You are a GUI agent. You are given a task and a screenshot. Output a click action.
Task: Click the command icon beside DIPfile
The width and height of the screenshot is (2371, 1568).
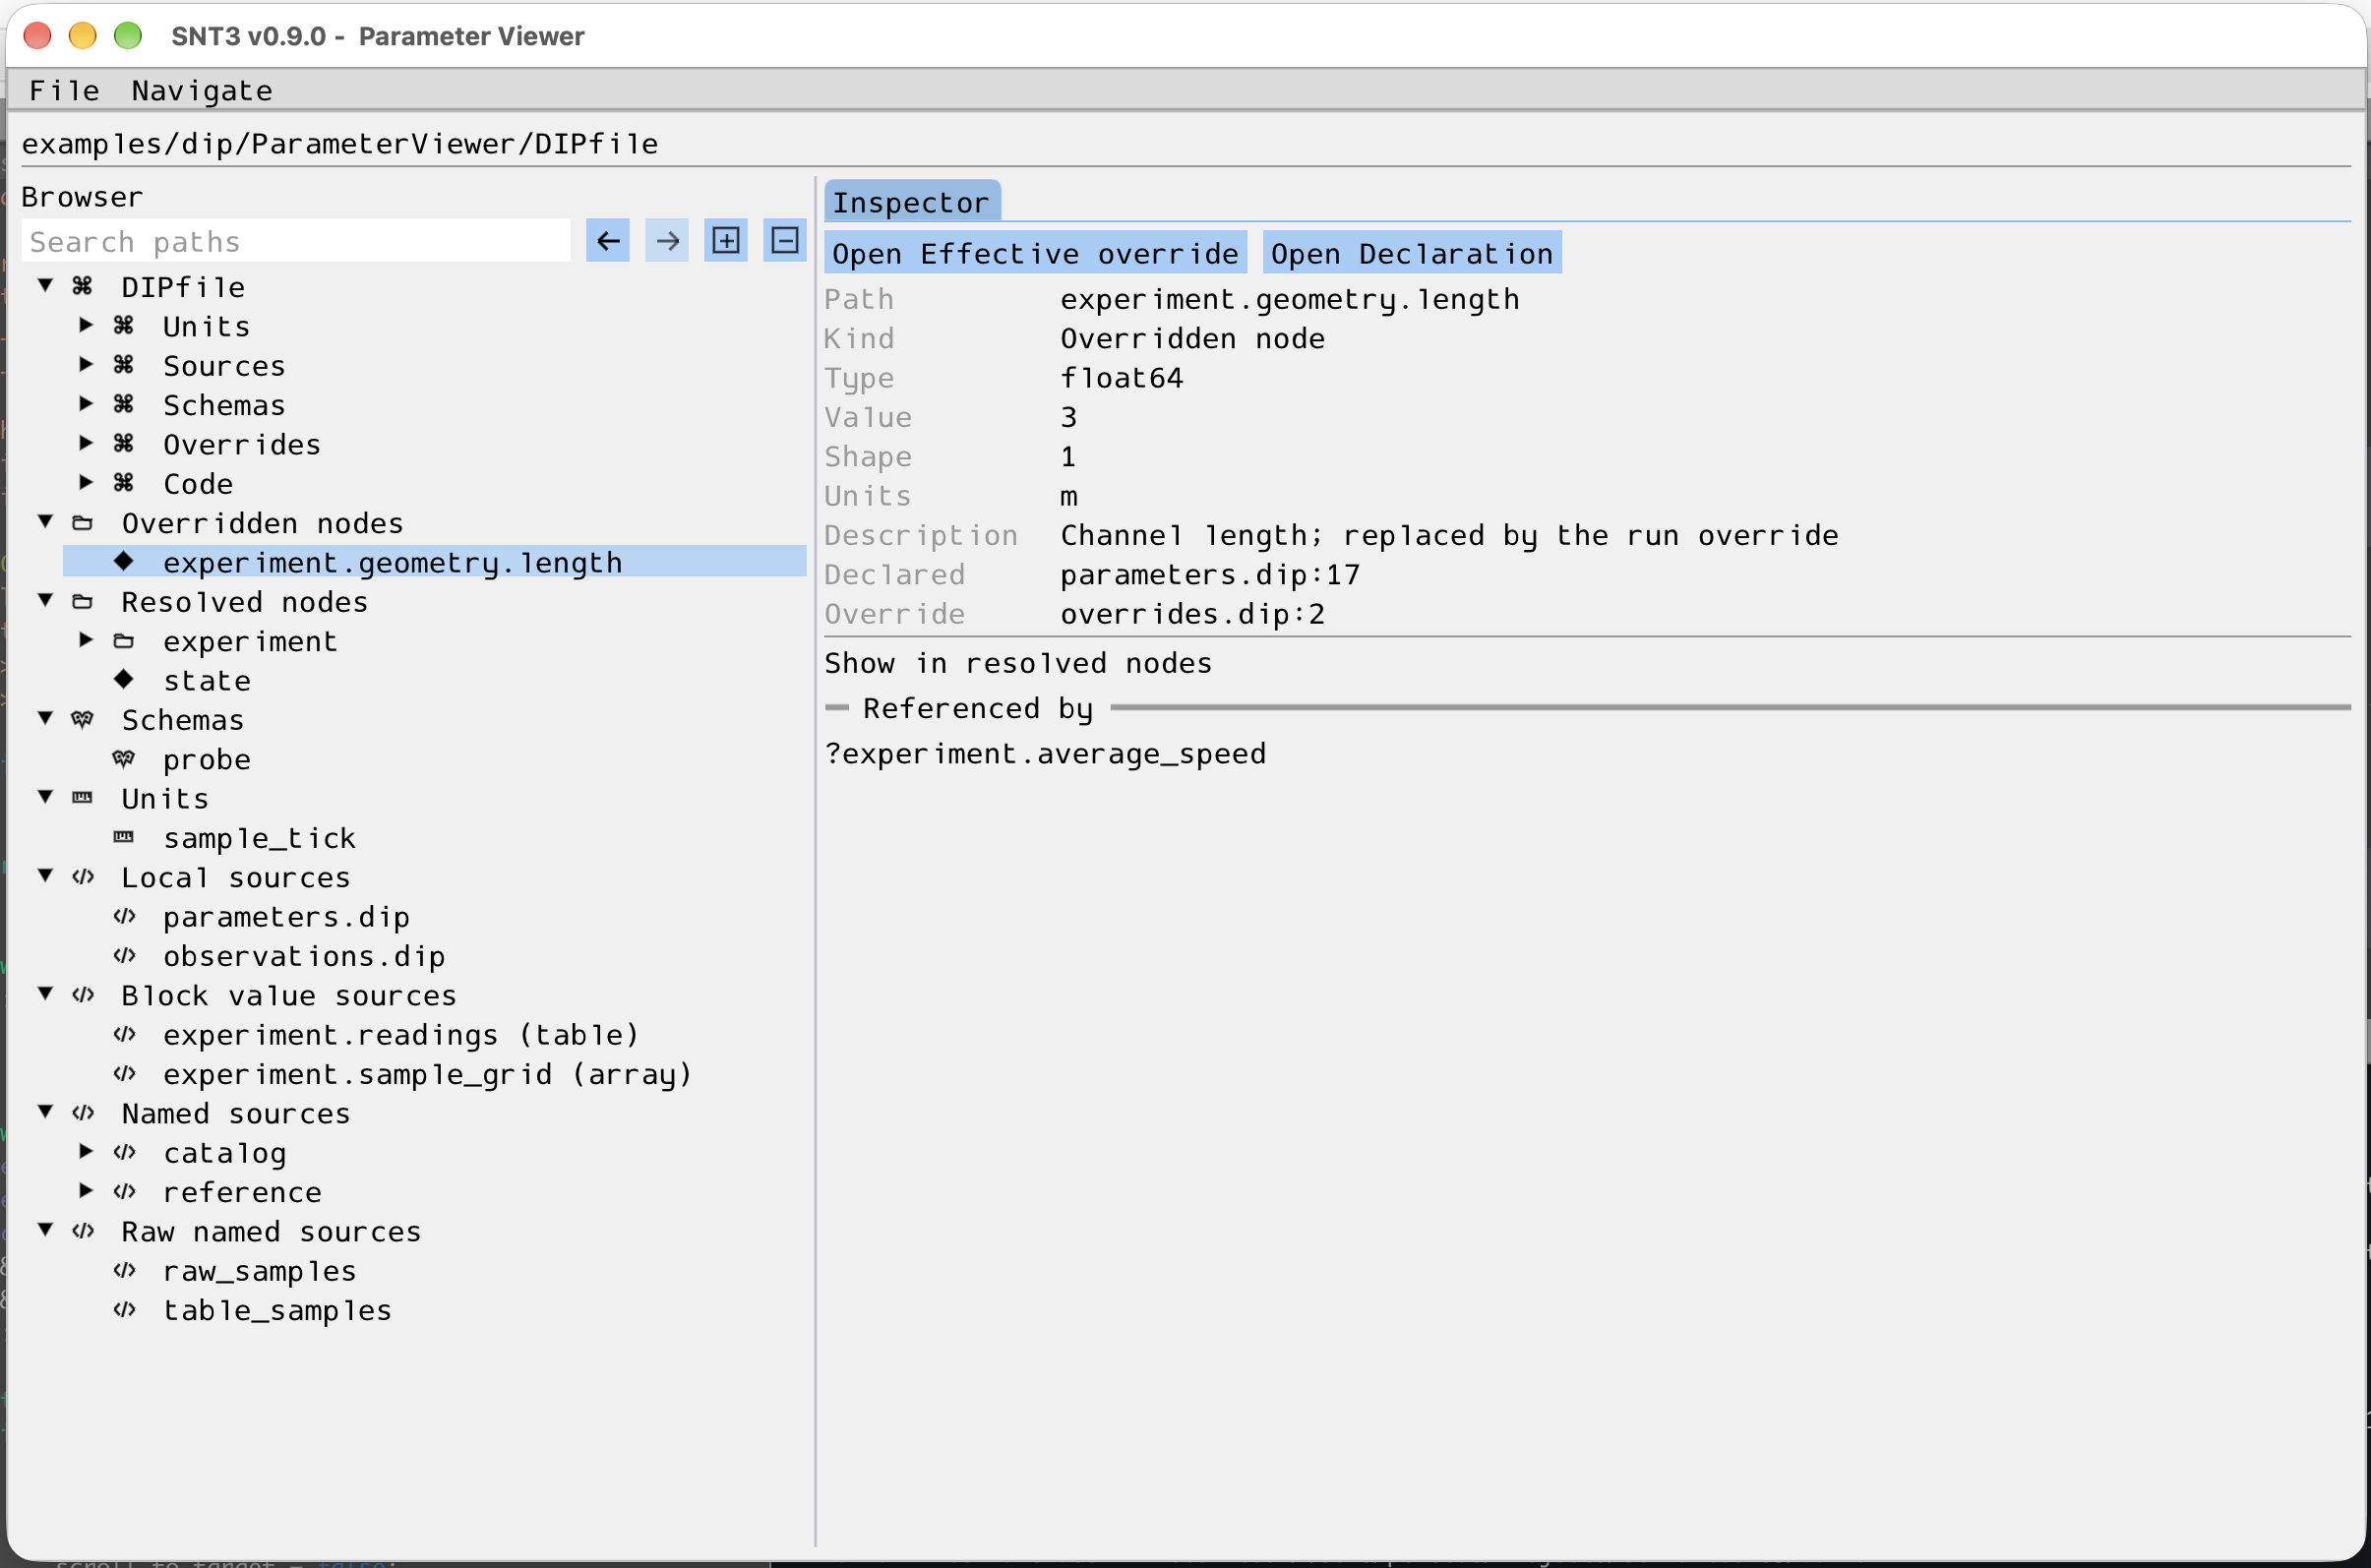click(83, 287)
